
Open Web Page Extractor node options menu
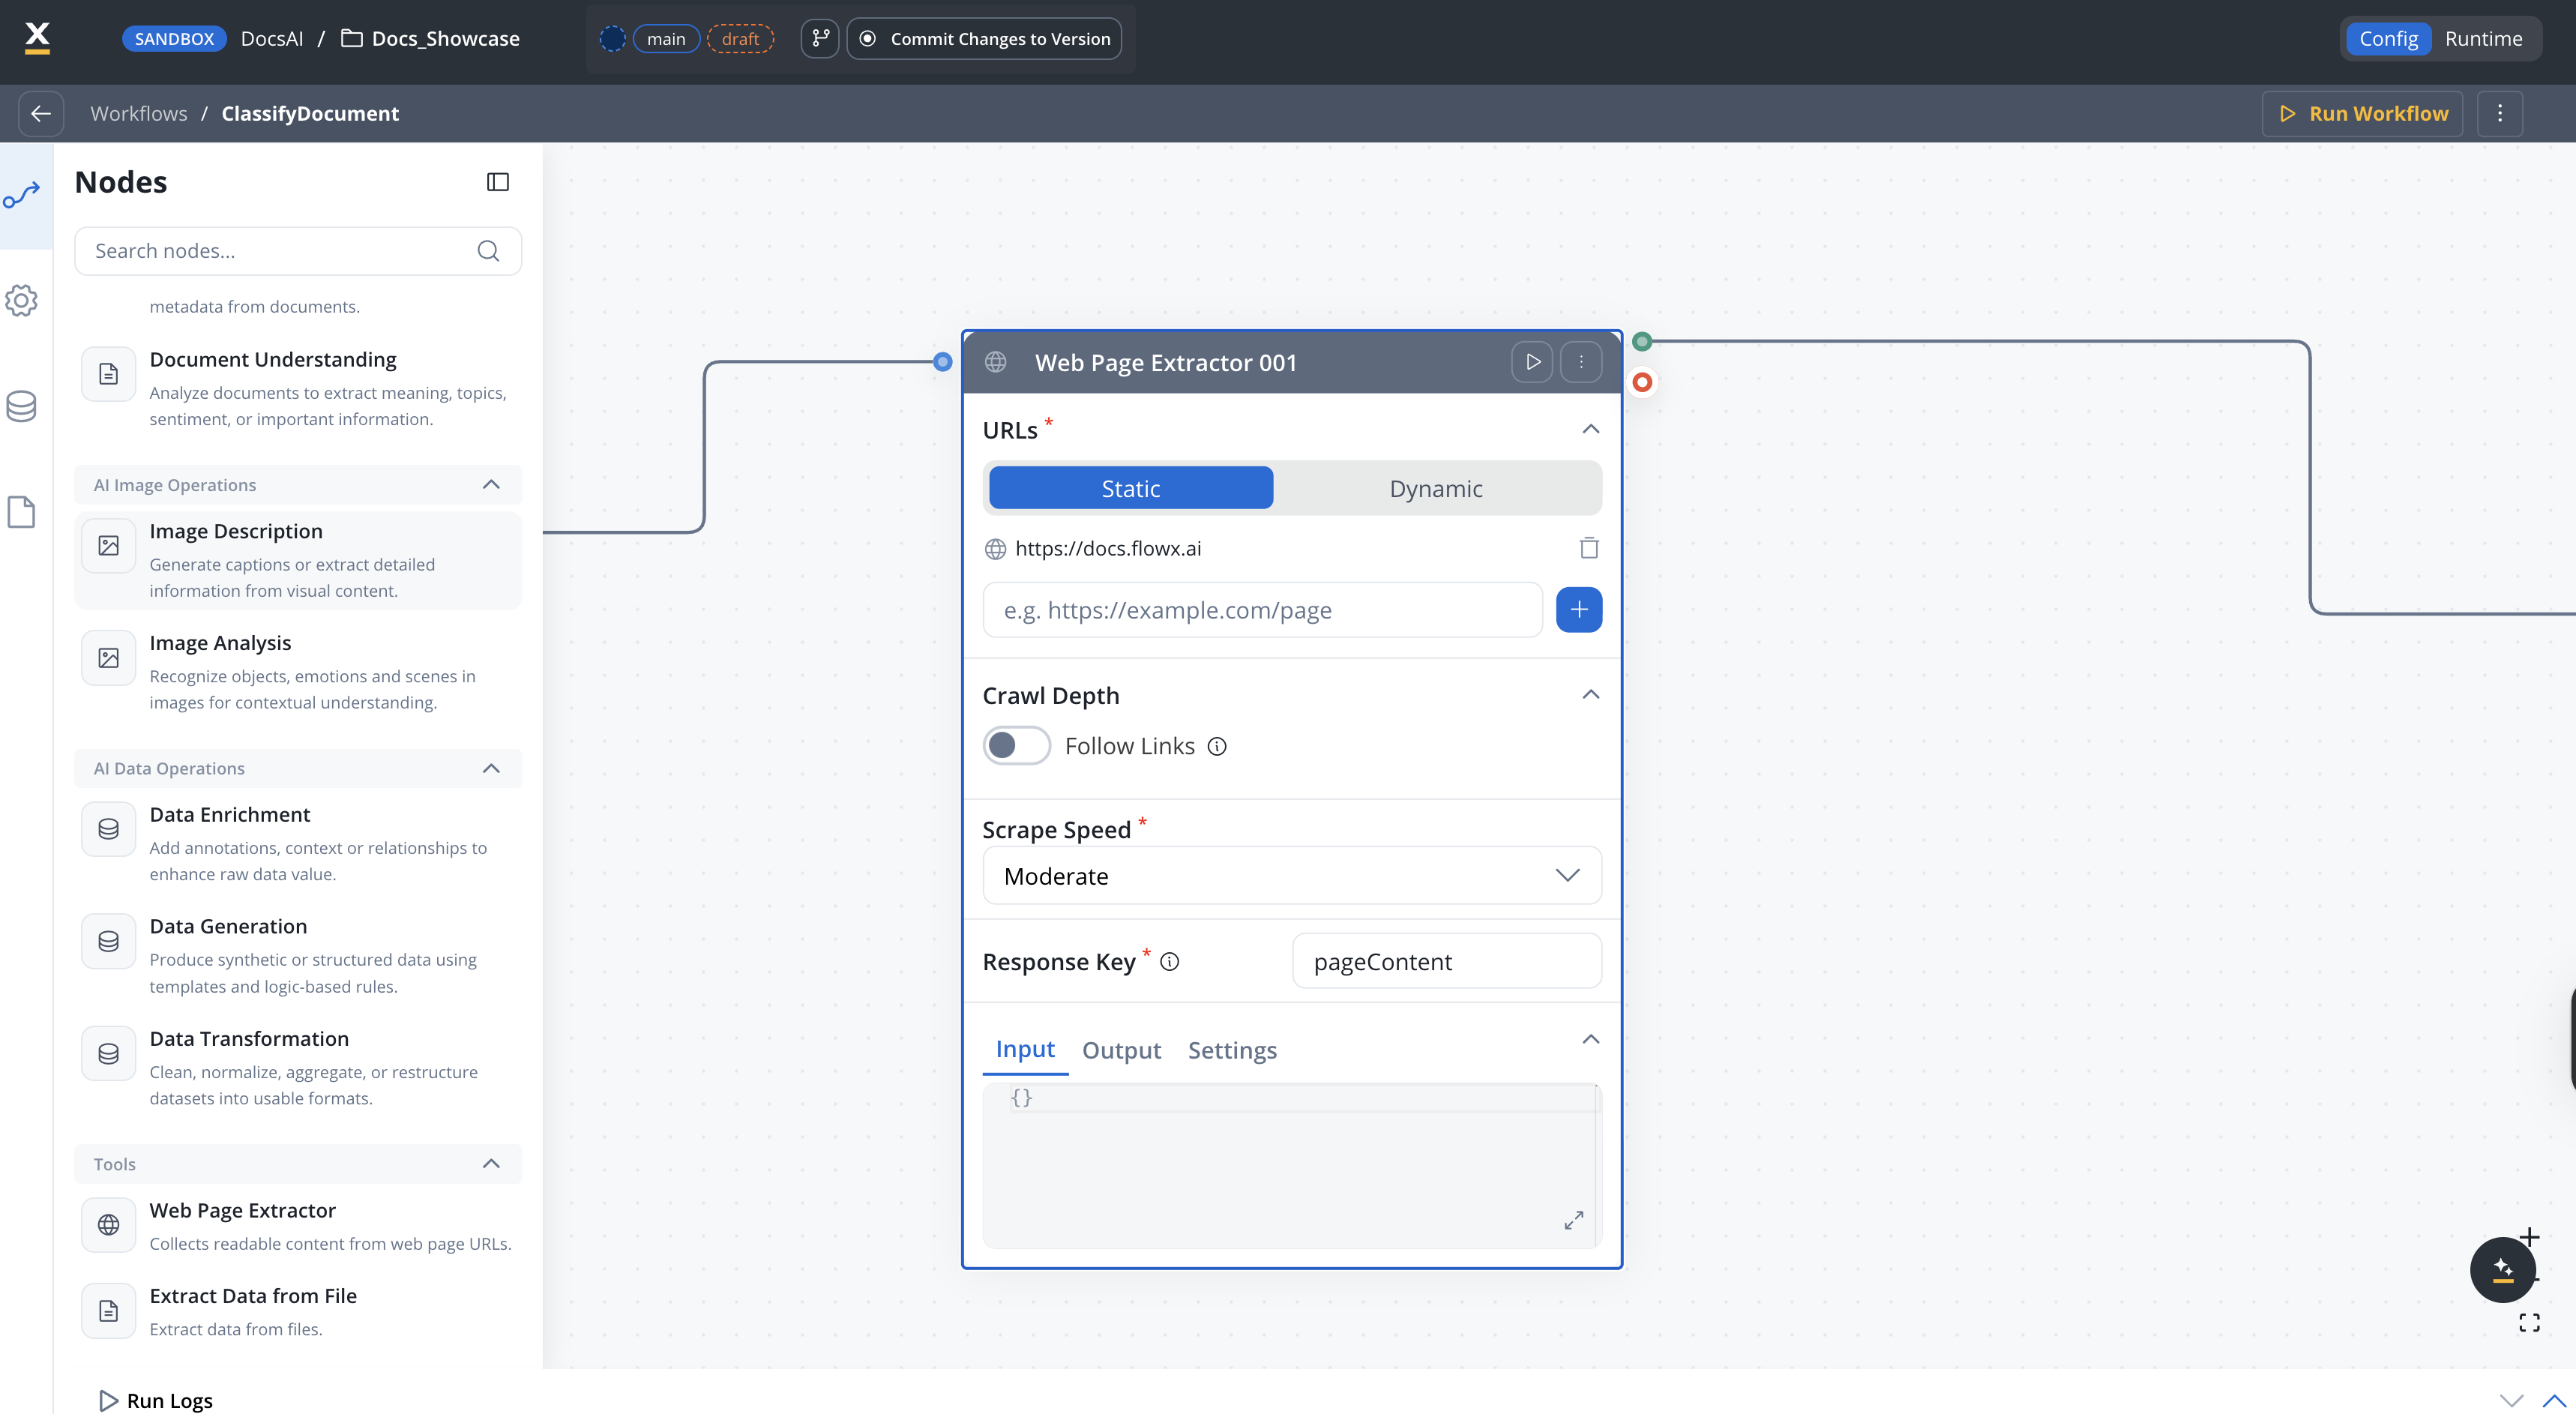(x=1581, y=362)
